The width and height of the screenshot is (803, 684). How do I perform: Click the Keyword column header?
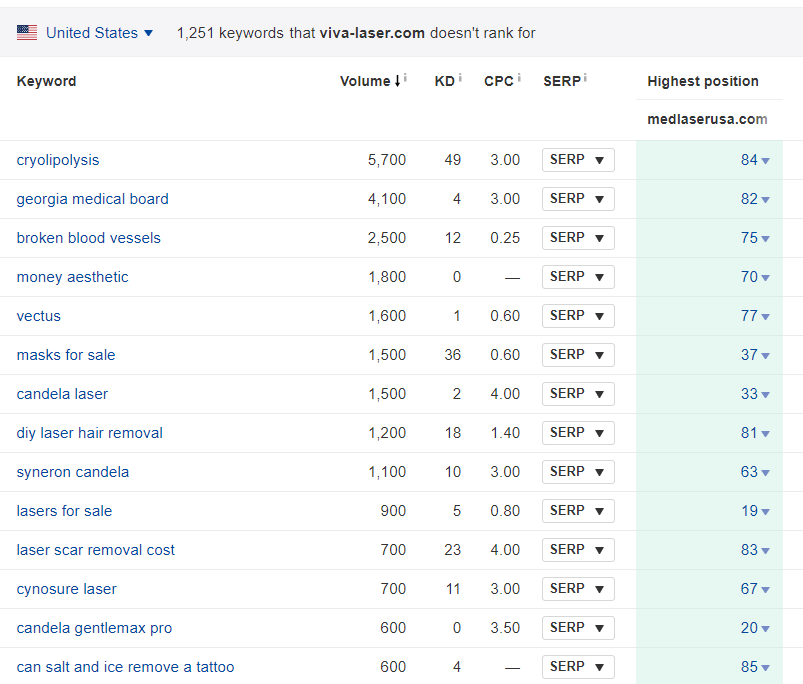[47, 81]
